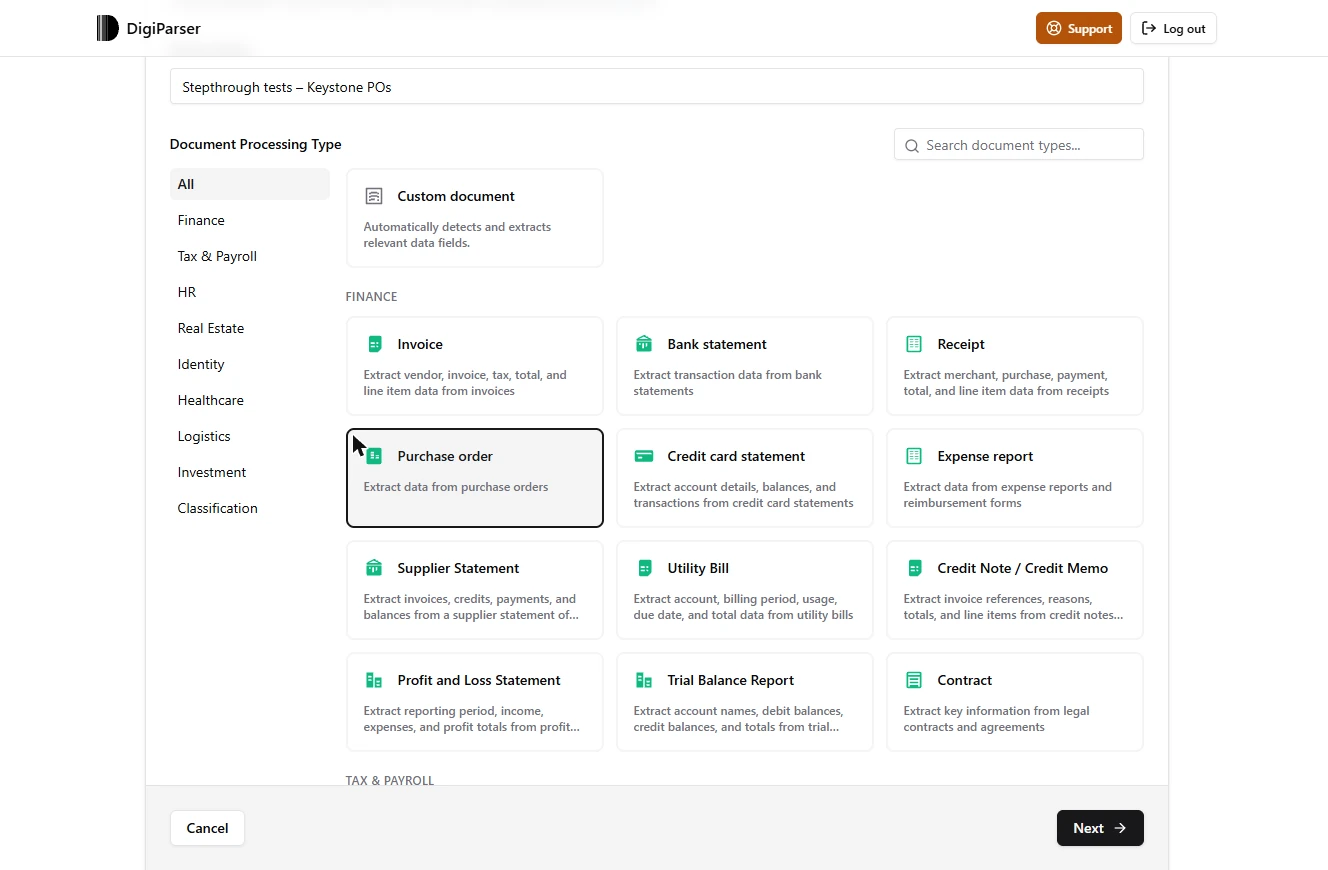Click the Next button arrow icon
The height and width of the screenshot is (870, 1328).
[x=1120, y=828]
